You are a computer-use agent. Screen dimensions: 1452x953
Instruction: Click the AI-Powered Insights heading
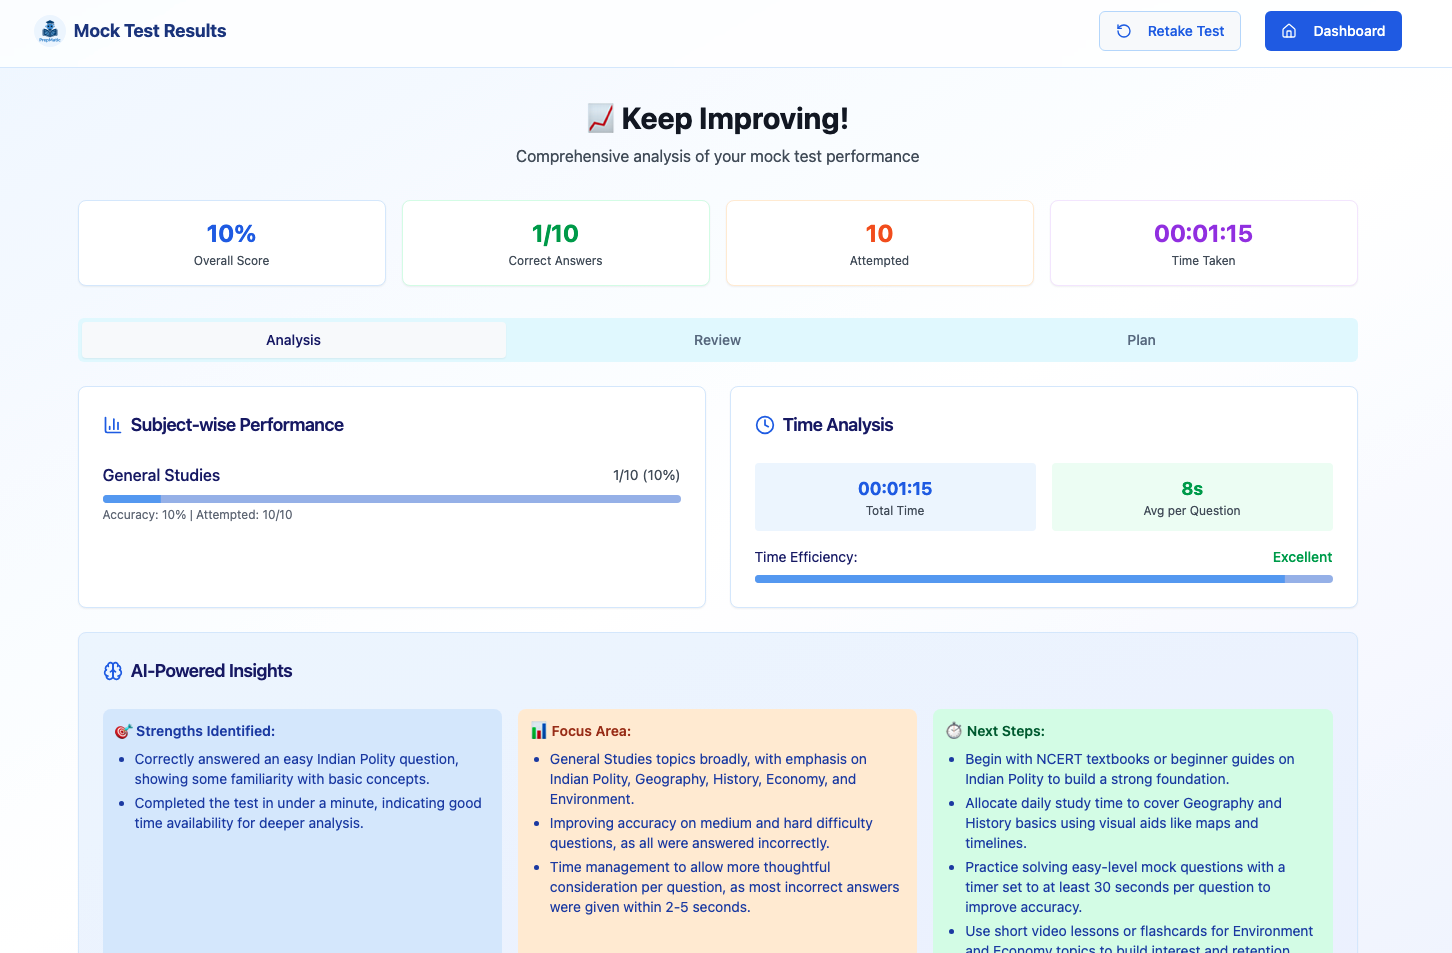(211, 671)
